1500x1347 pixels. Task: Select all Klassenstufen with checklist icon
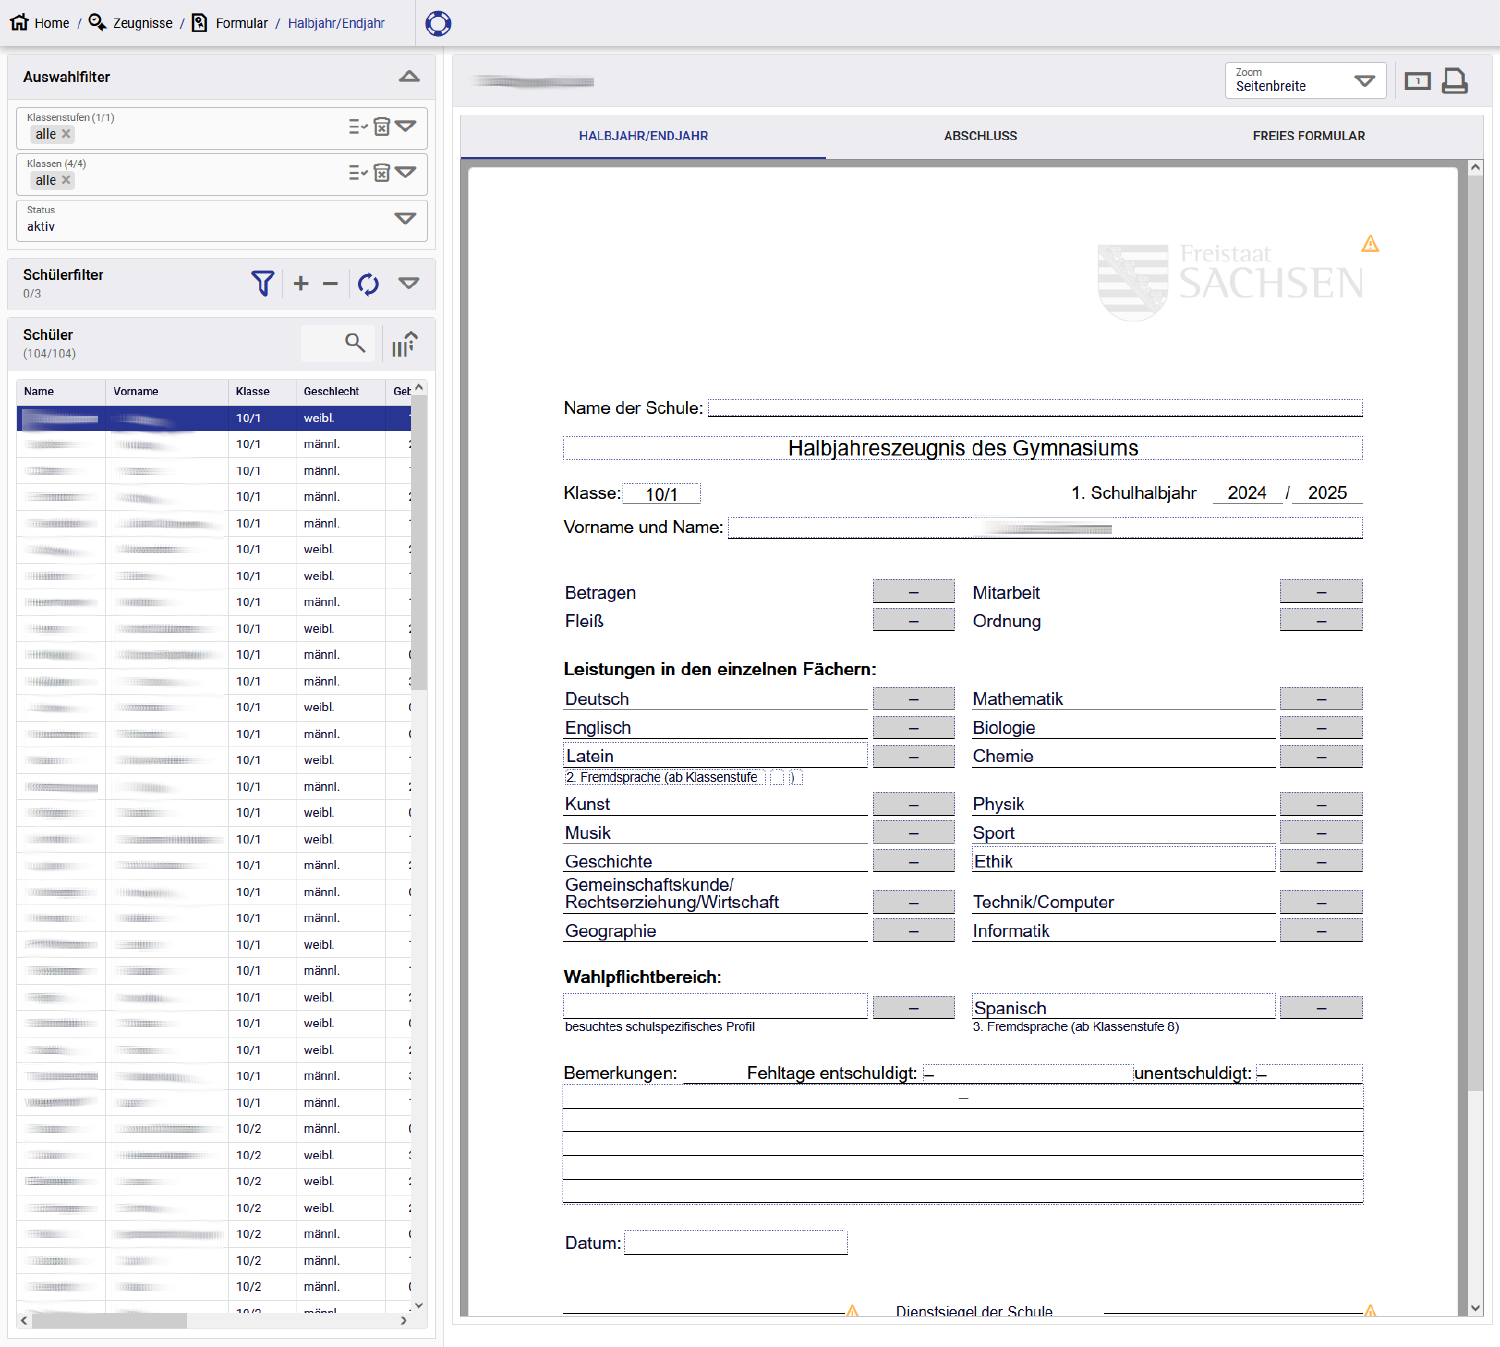(358, 126)
